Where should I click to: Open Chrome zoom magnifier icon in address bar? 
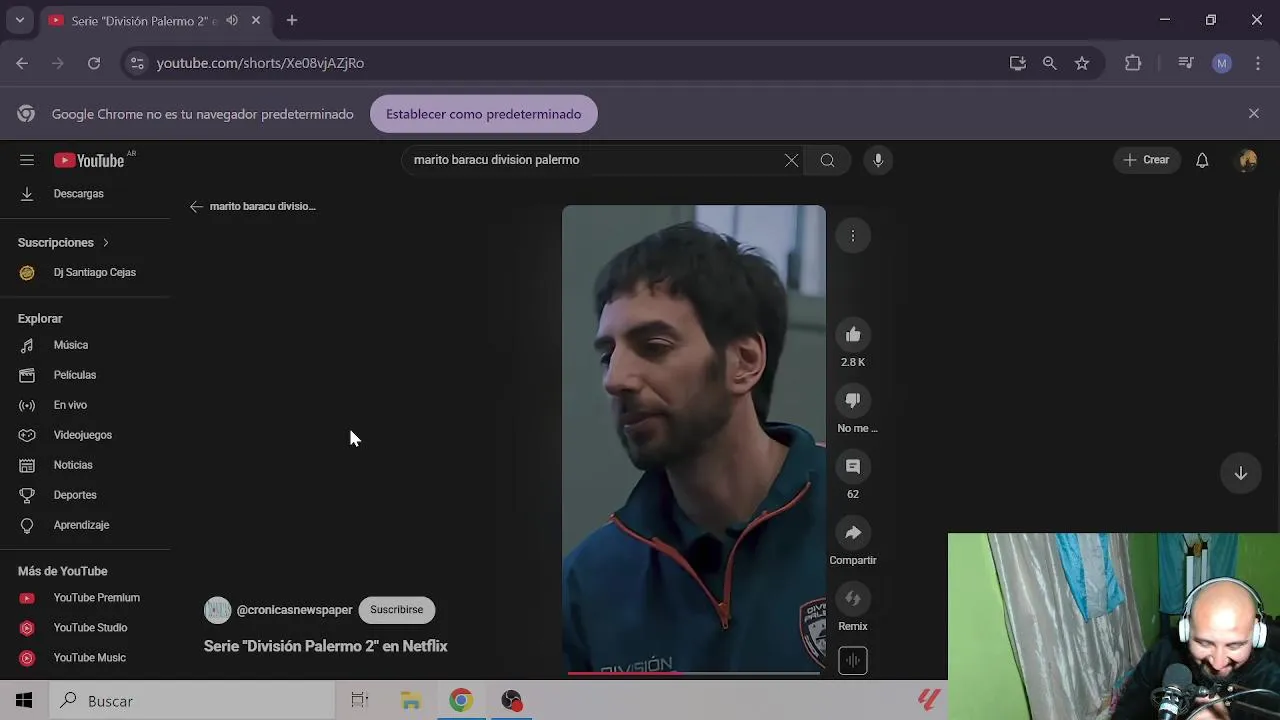tap(1049, 63)
